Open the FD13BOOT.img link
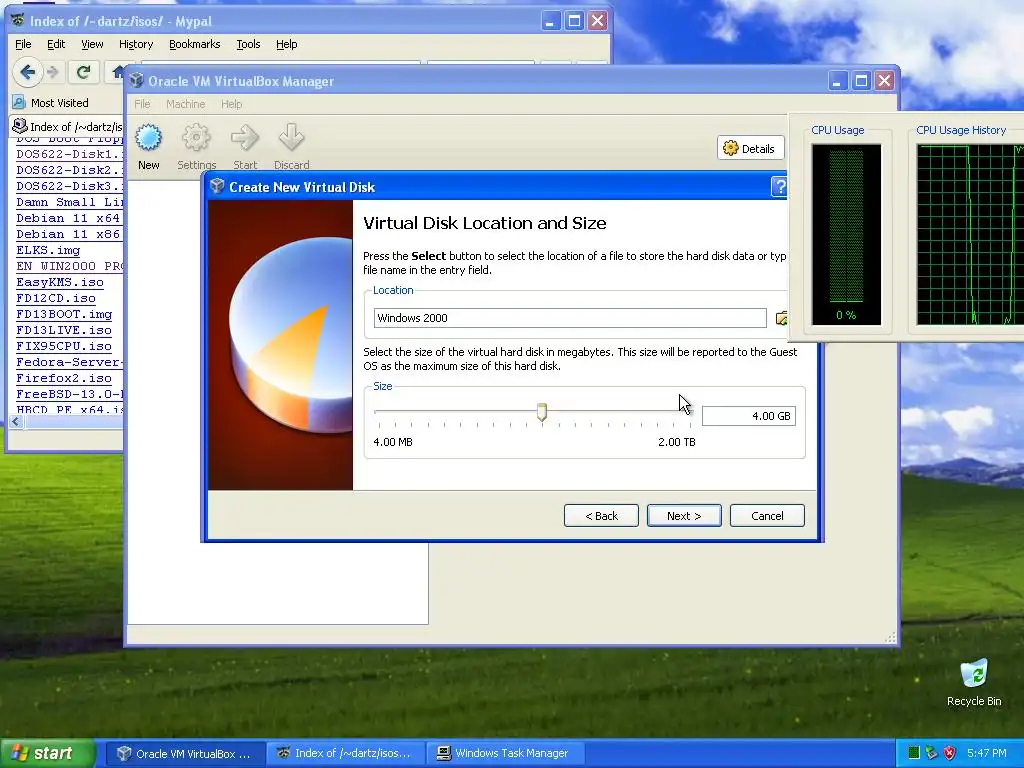 [64, 314]
